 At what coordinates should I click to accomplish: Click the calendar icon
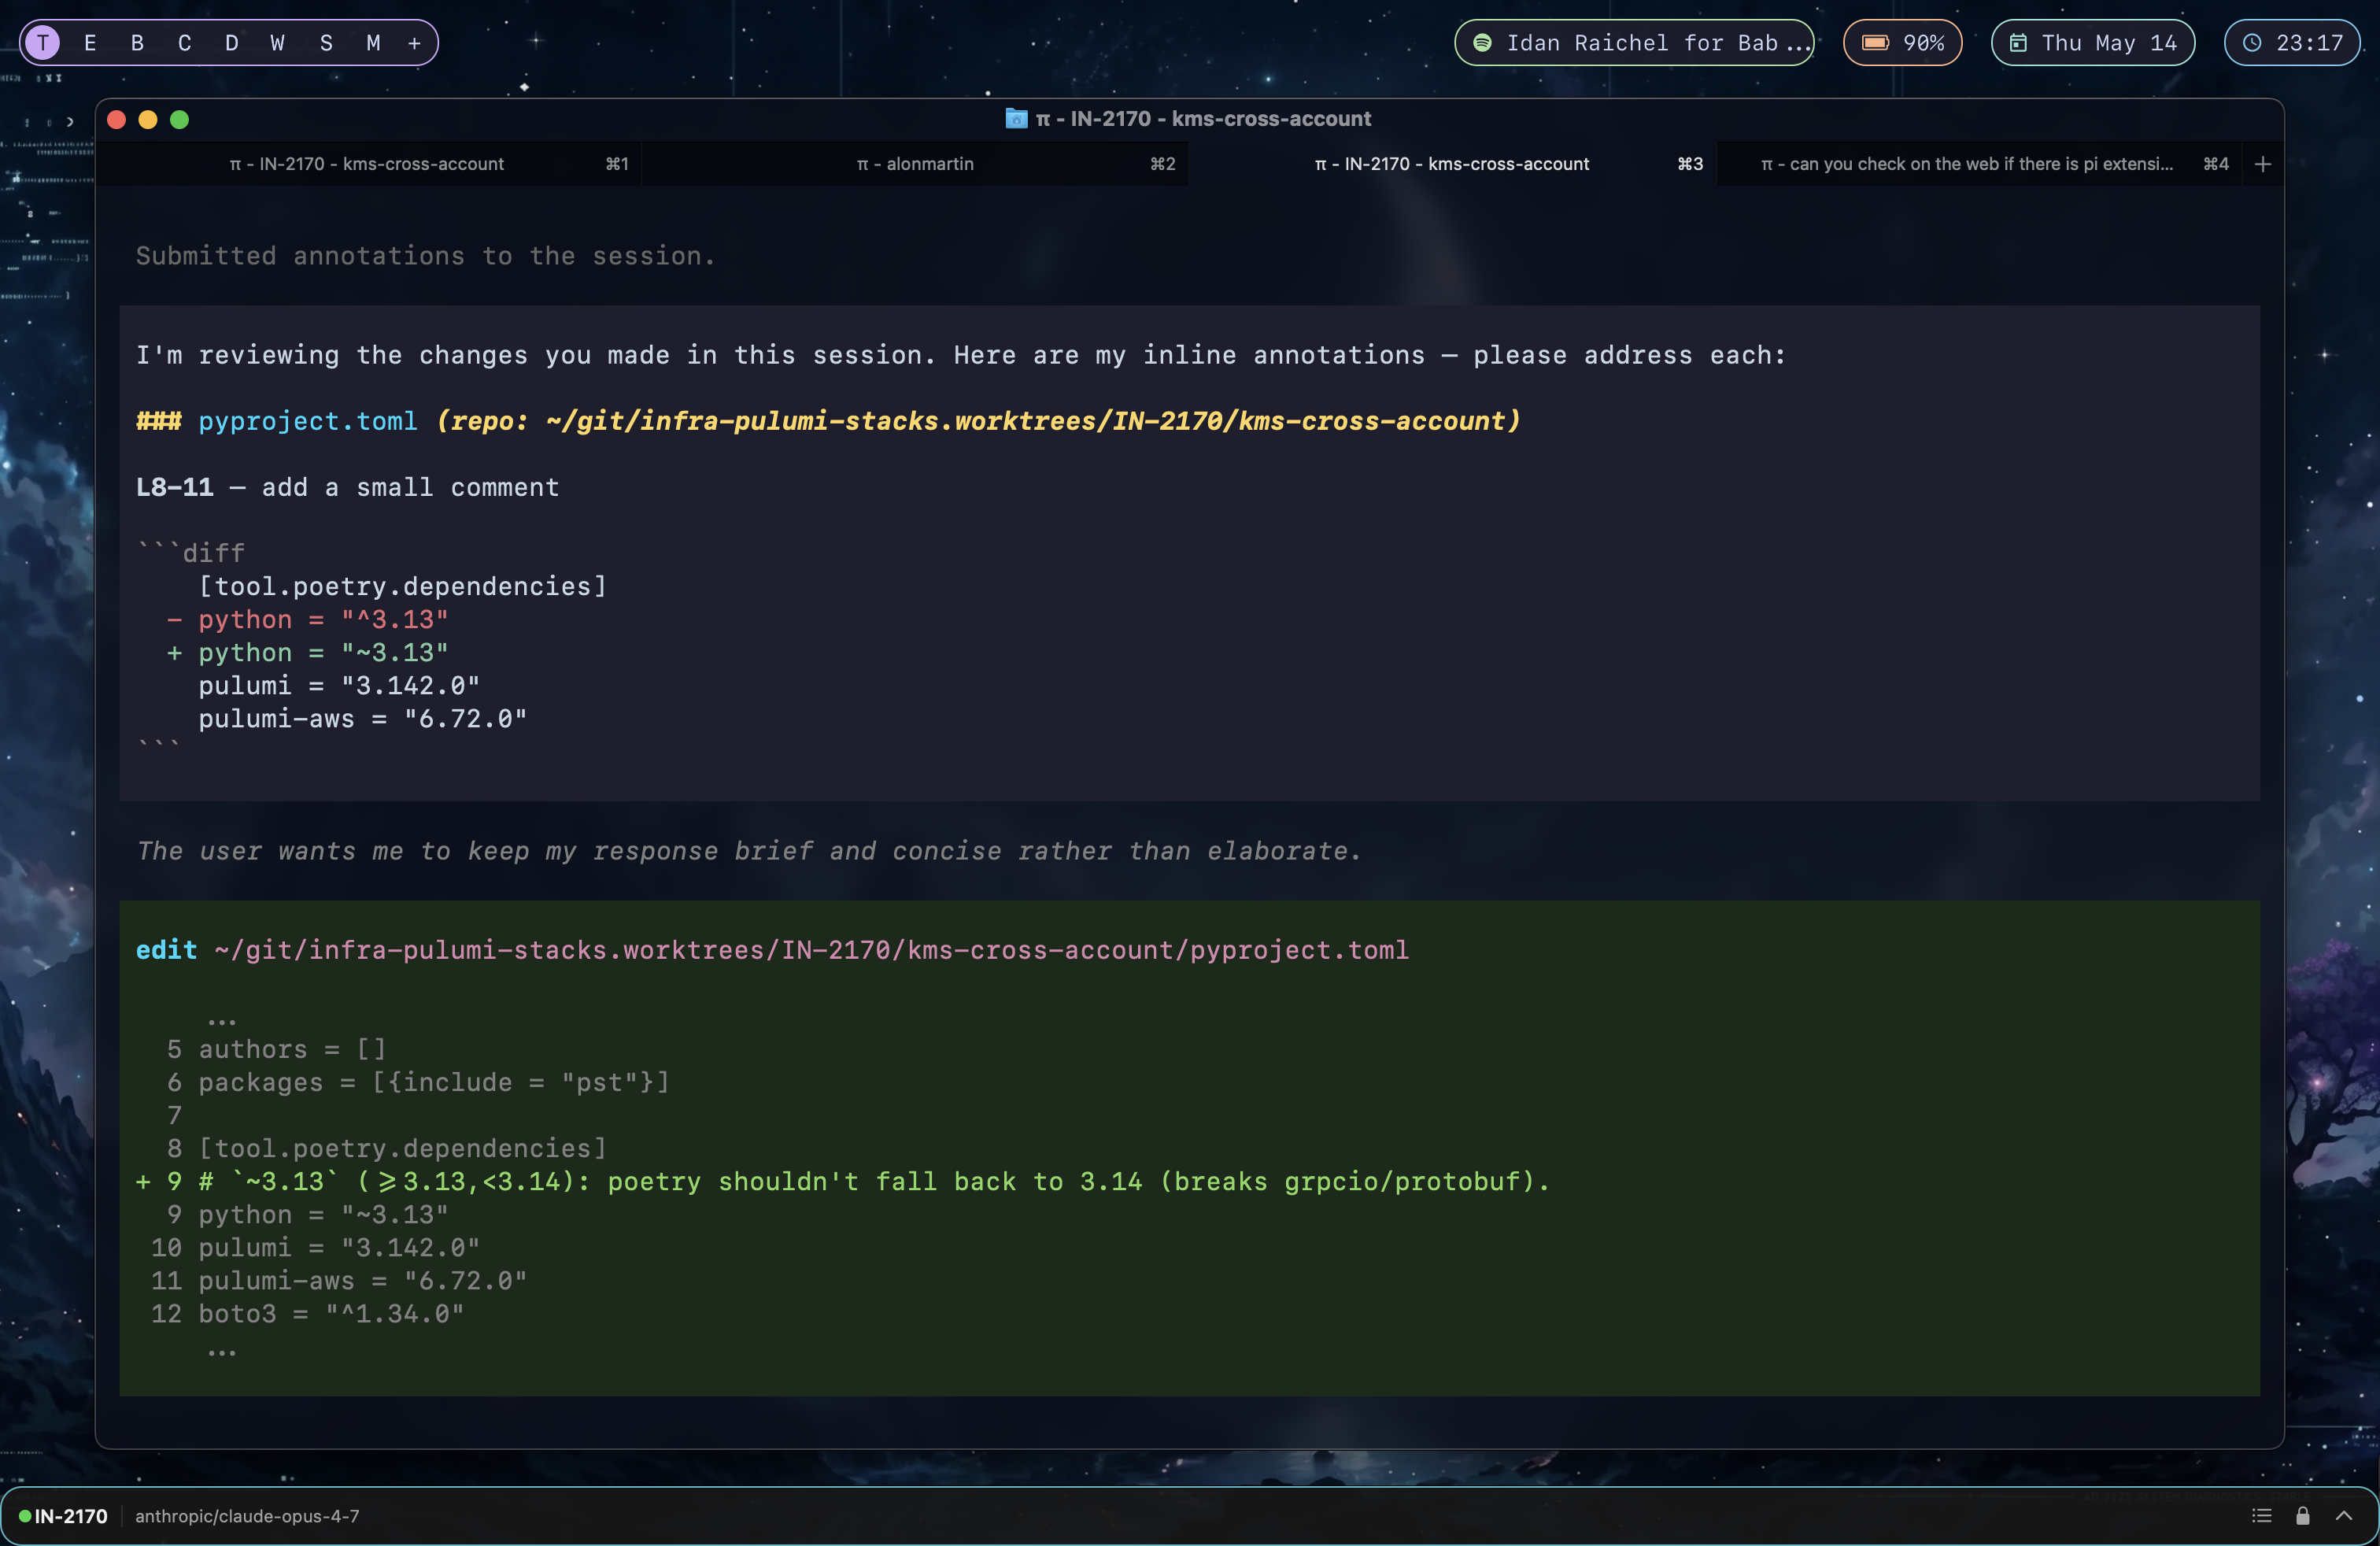click(x=2019, y=43)
